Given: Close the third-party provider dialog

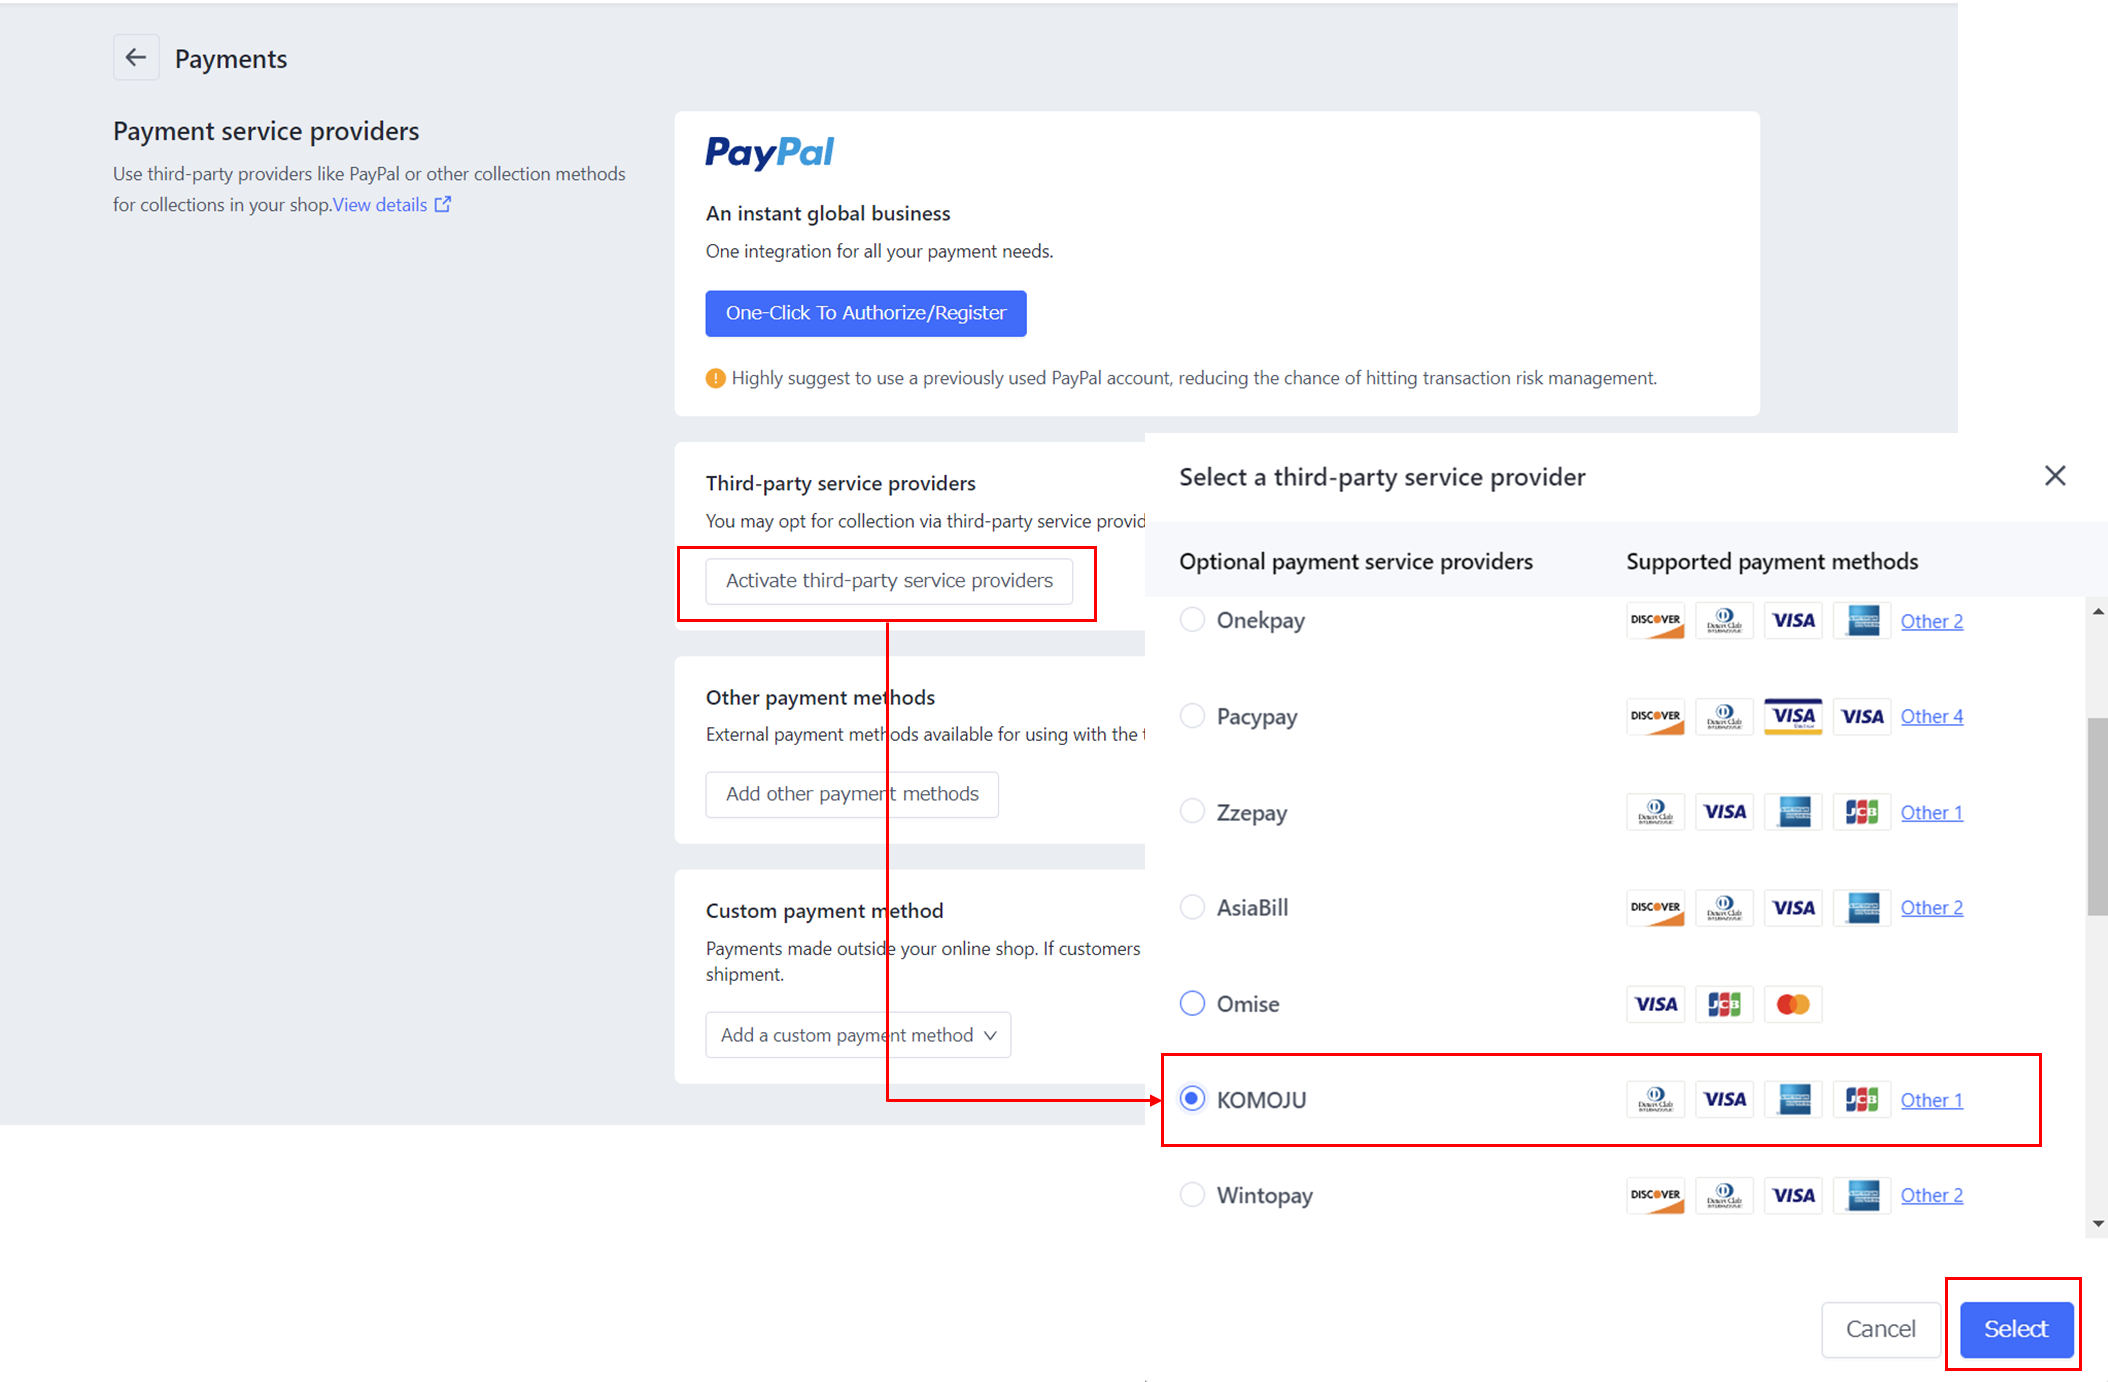Looking at the screenshot, I should (2054, 476).
